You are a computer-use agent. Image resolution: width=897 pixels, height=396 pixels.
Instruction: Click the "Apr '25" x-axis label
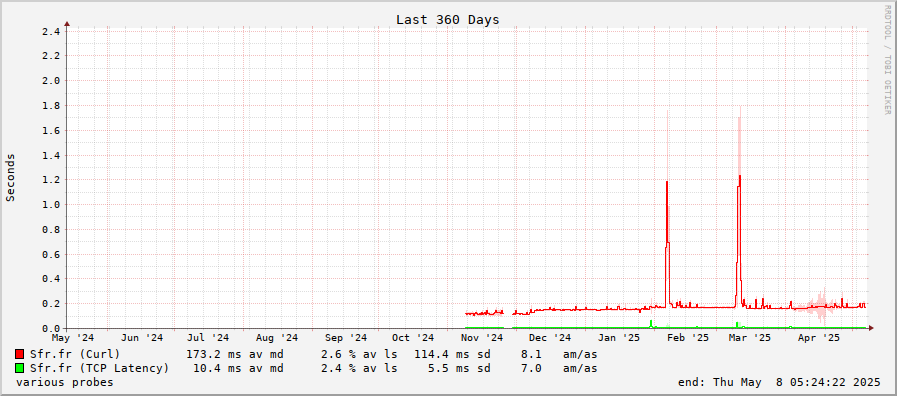(x=819, y=338)
